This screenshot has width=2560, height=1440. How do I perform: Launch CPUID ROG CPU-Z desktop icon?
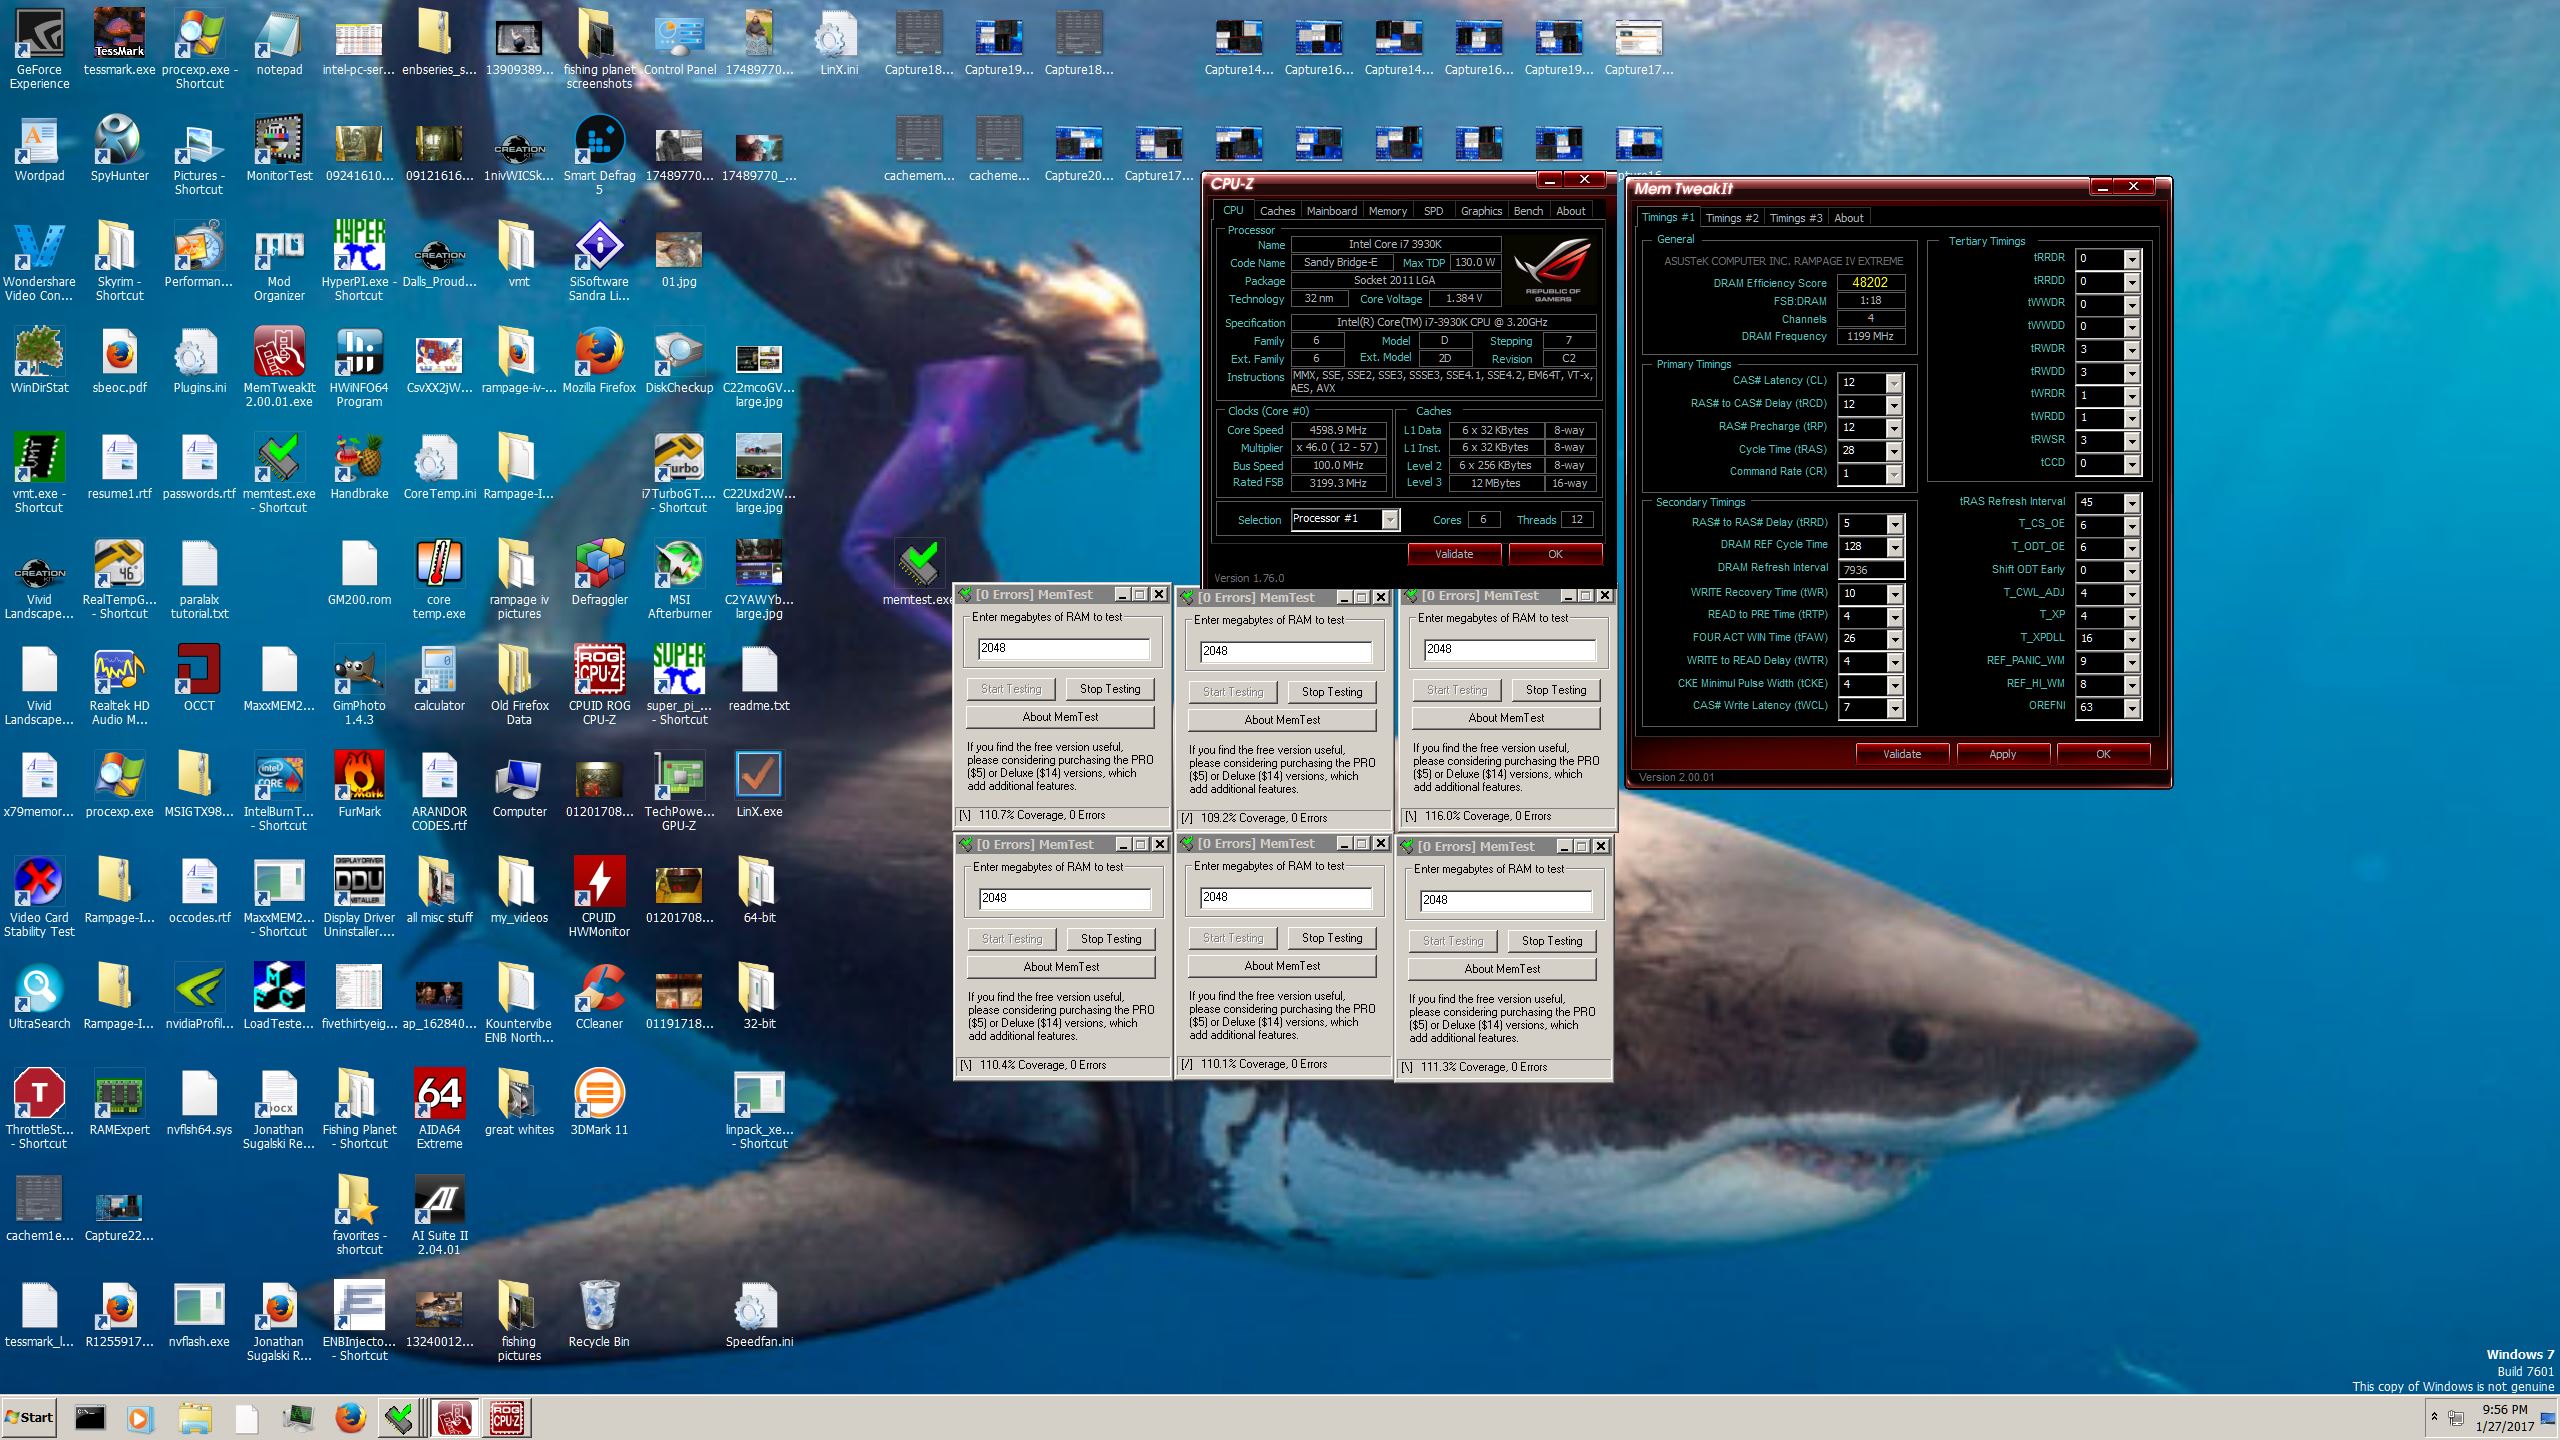pos(599,684)
